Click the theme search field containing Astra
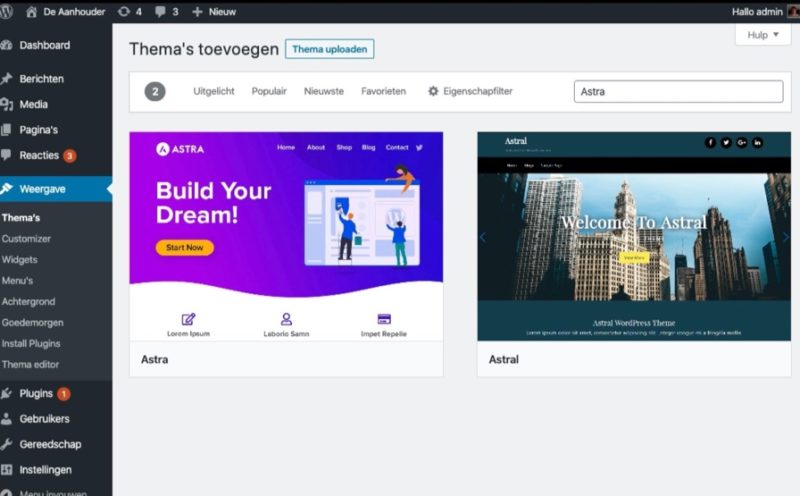 click(679, 92)
